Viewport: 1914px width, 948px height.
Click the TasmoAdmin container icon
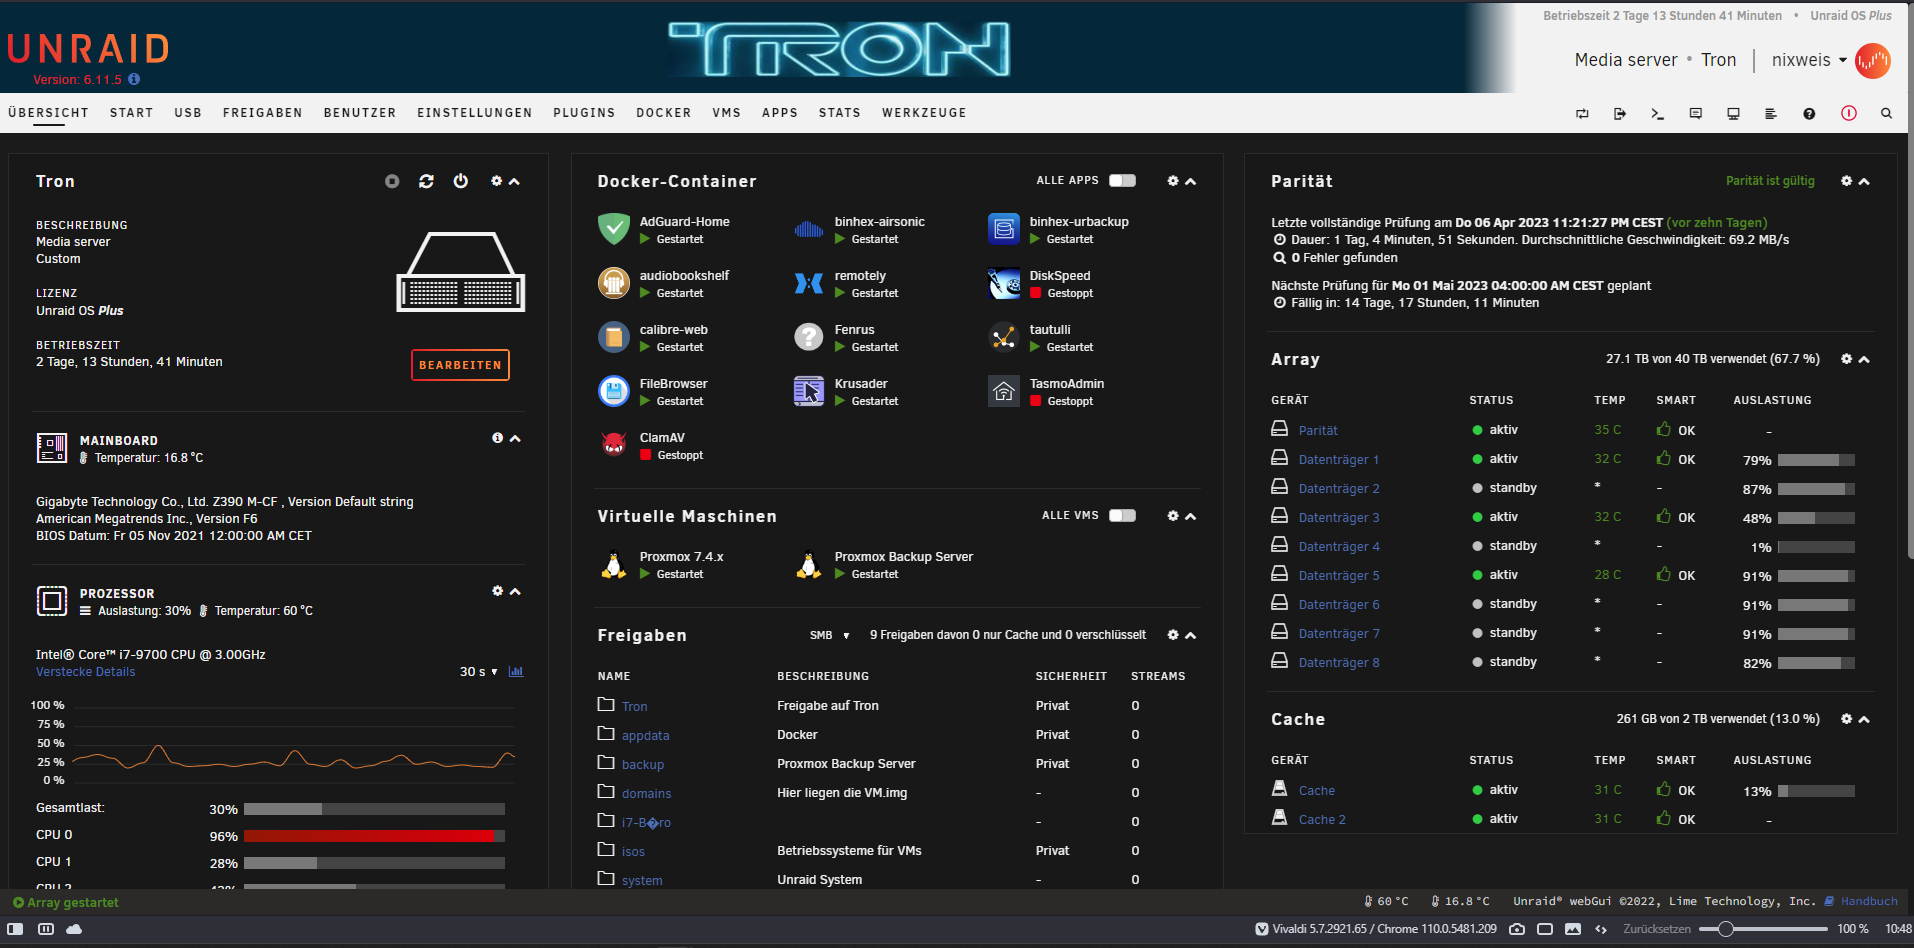[x=1003, y=391]
